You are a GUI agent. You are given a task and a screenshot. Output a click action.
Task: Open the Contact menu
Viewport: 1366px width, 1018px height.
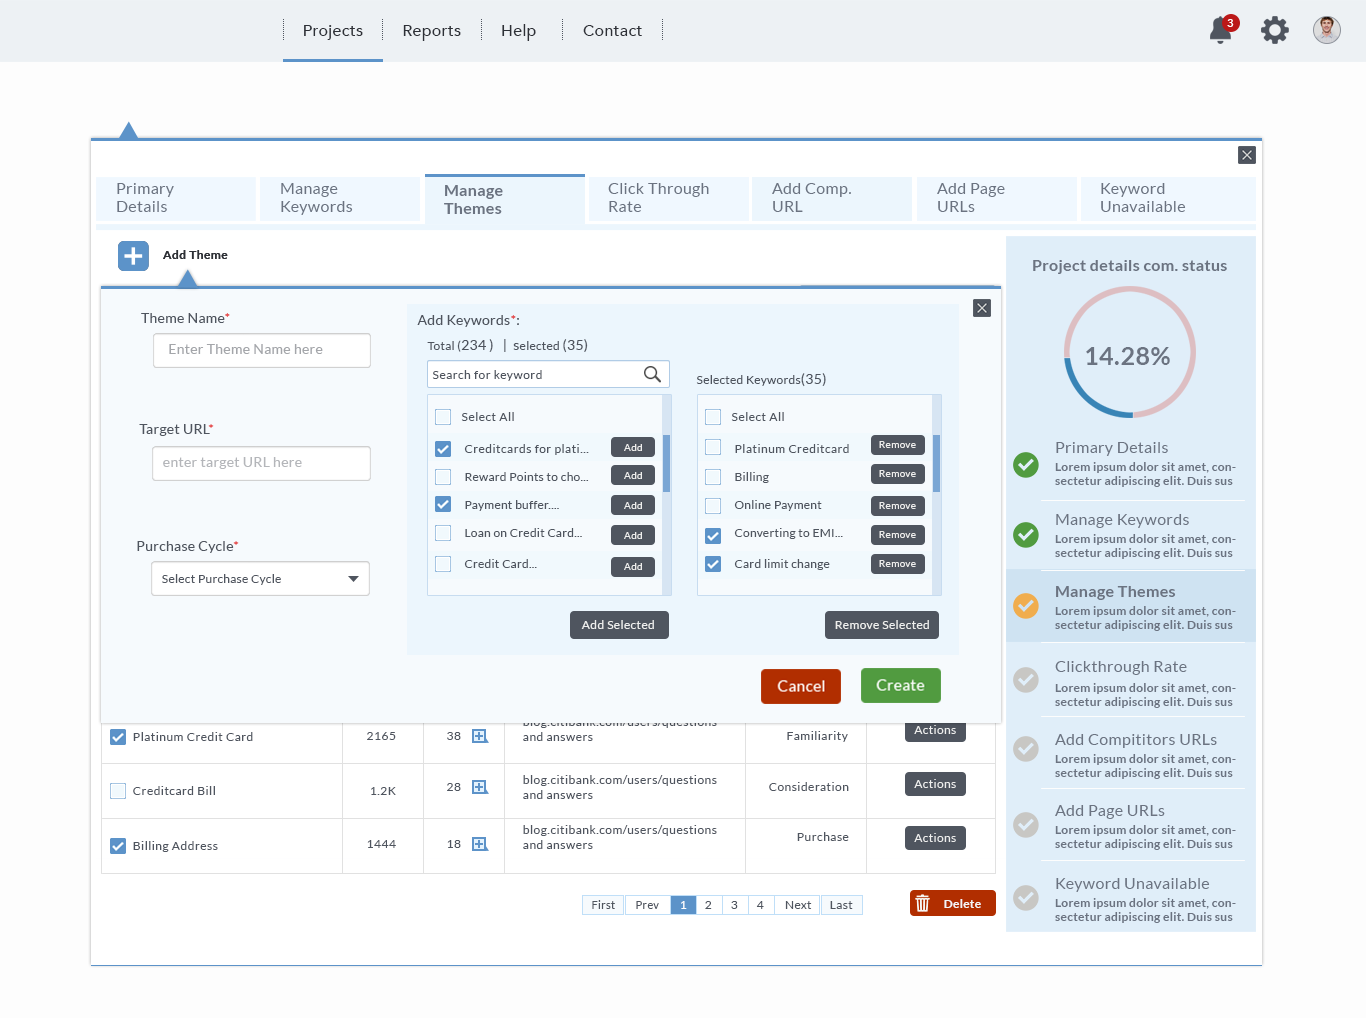(x=613, y=31)
